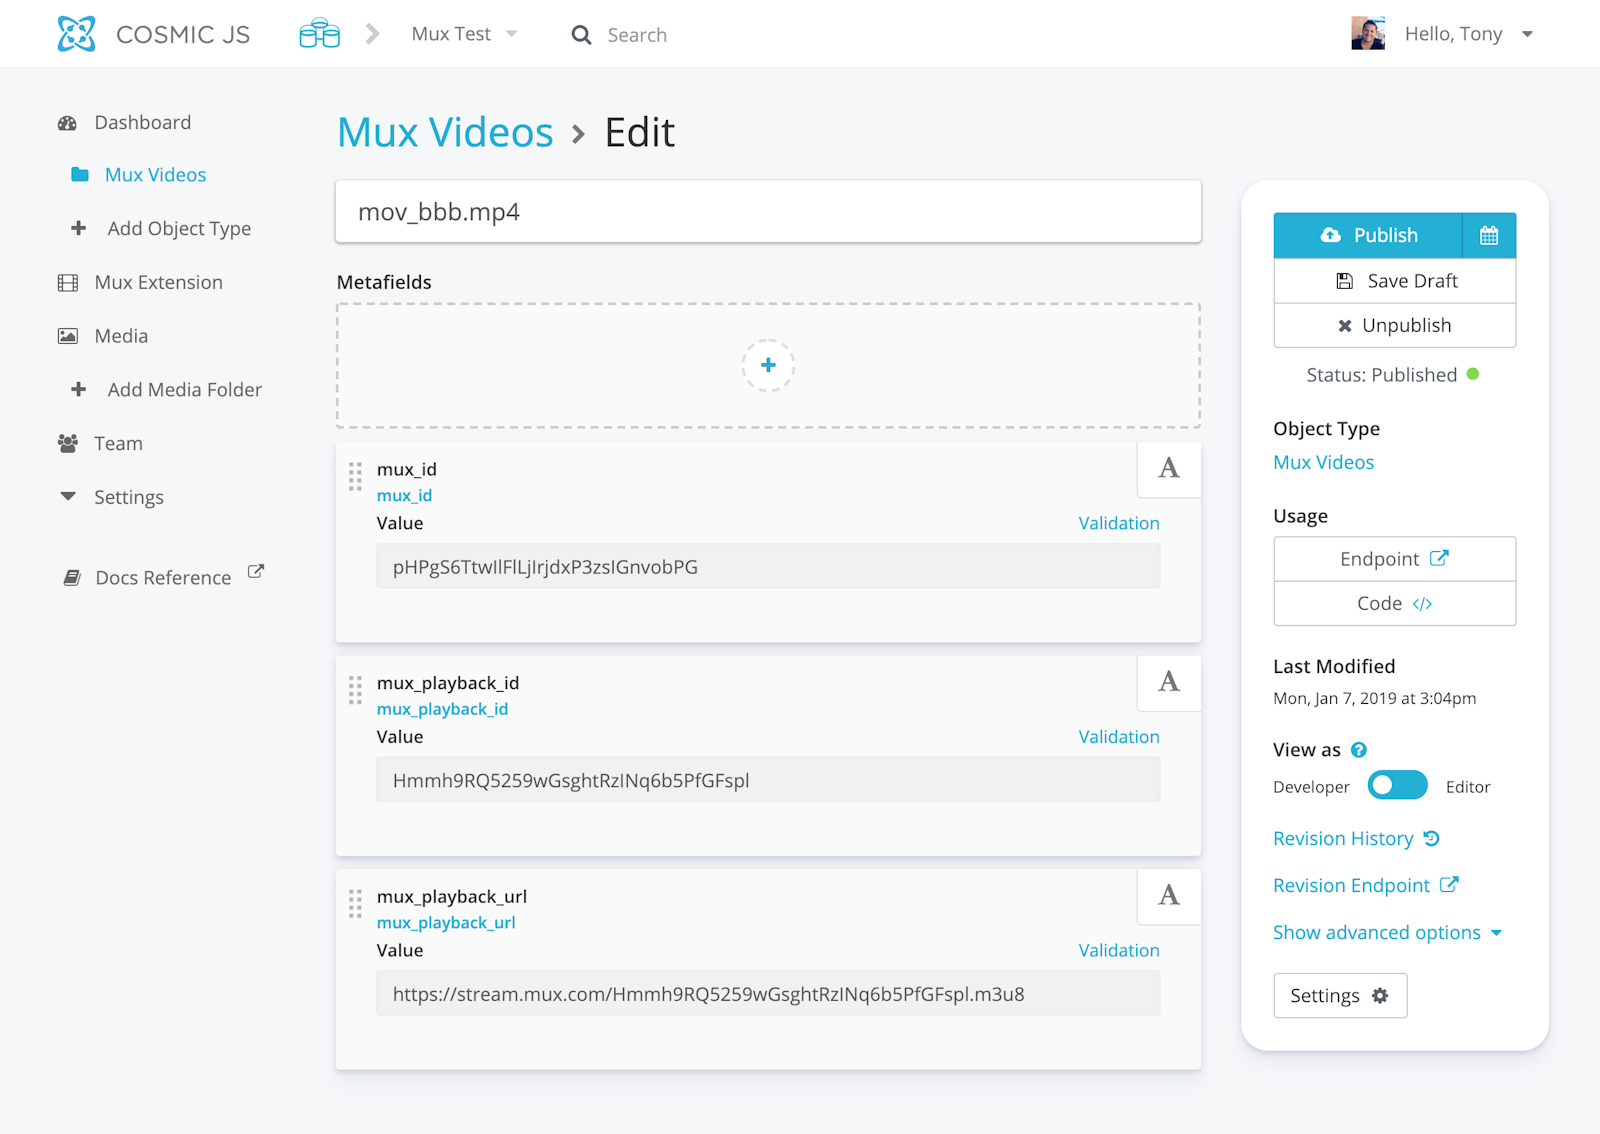Open the publish schedule calendar icon
Viewport: 1600px width, 1134px height.
(x=1489, y=235)
